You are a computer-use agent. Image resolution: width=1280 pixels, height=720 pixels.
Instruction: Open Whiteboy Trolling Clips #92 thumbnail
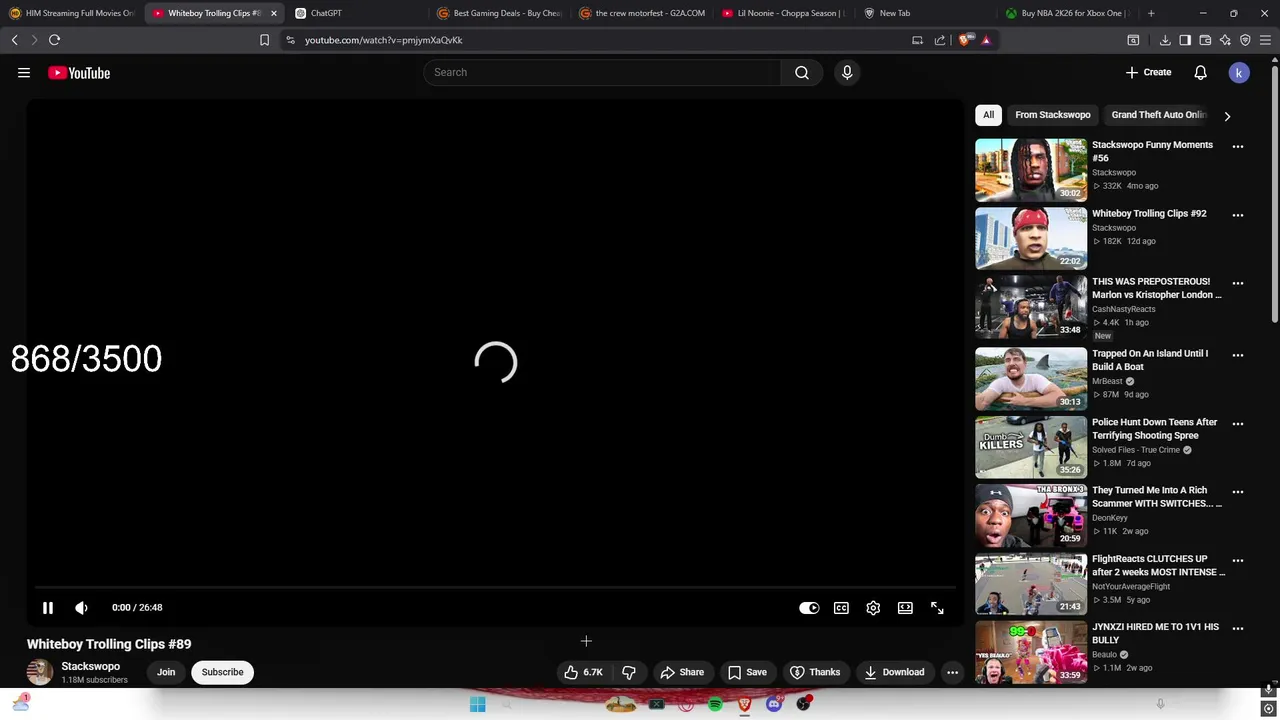[1031, 238]
